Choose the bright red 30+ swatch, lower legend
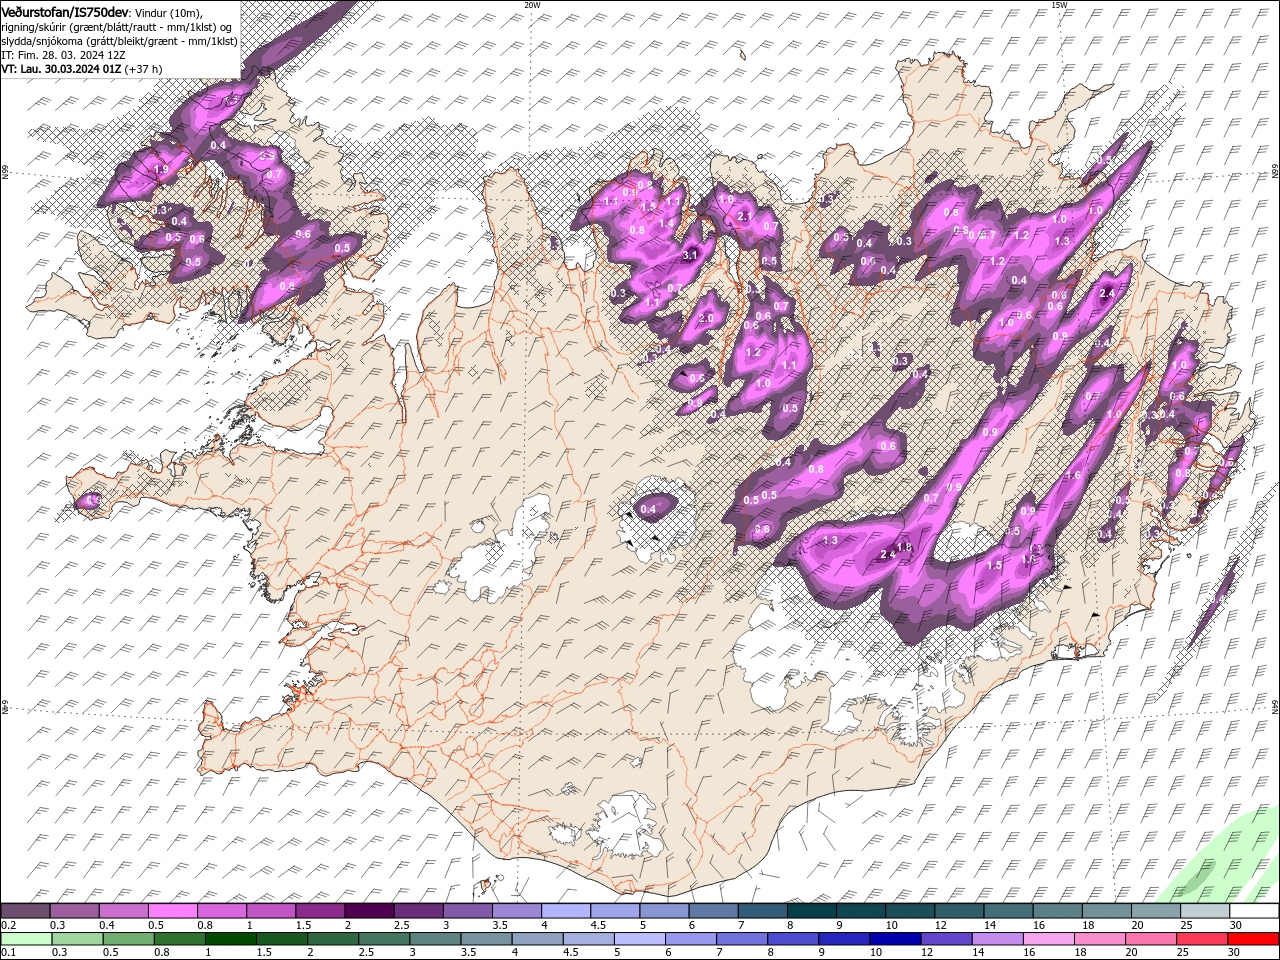1280x960 pixels. coord(1253,939)
